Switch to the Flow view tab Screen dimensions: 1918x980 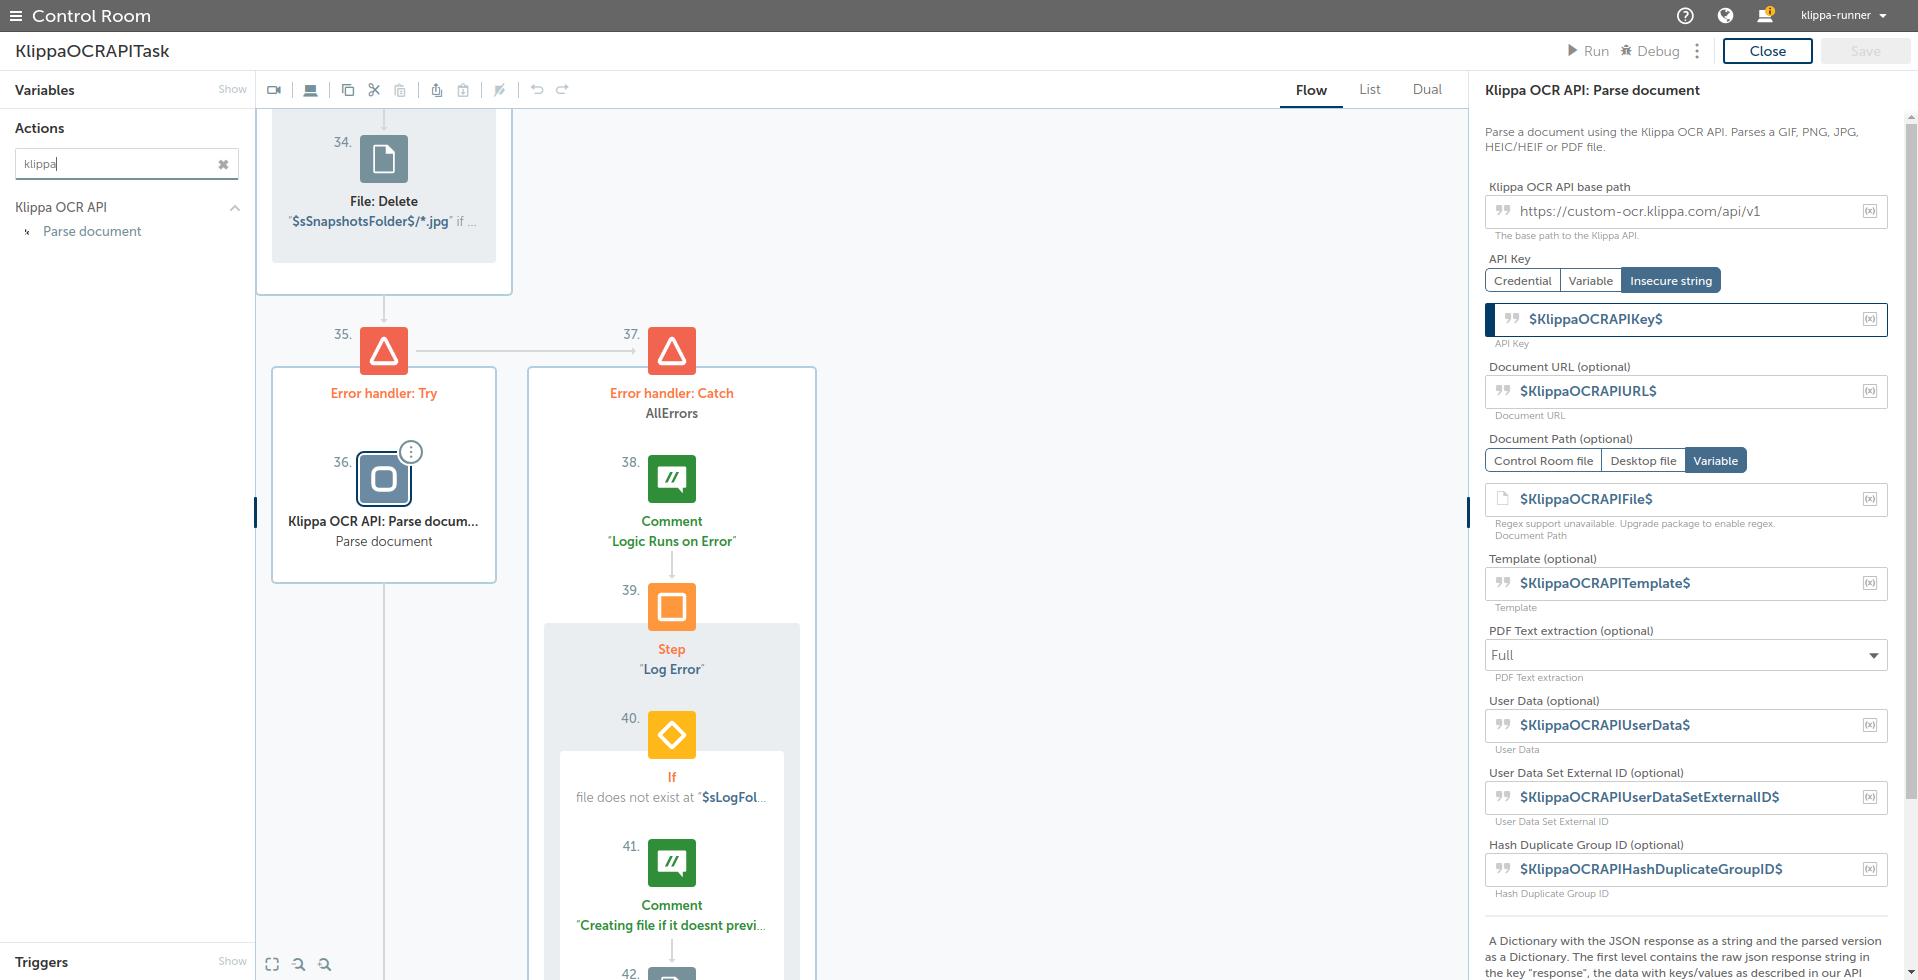pyautogui.click(x=1311, y=90)
